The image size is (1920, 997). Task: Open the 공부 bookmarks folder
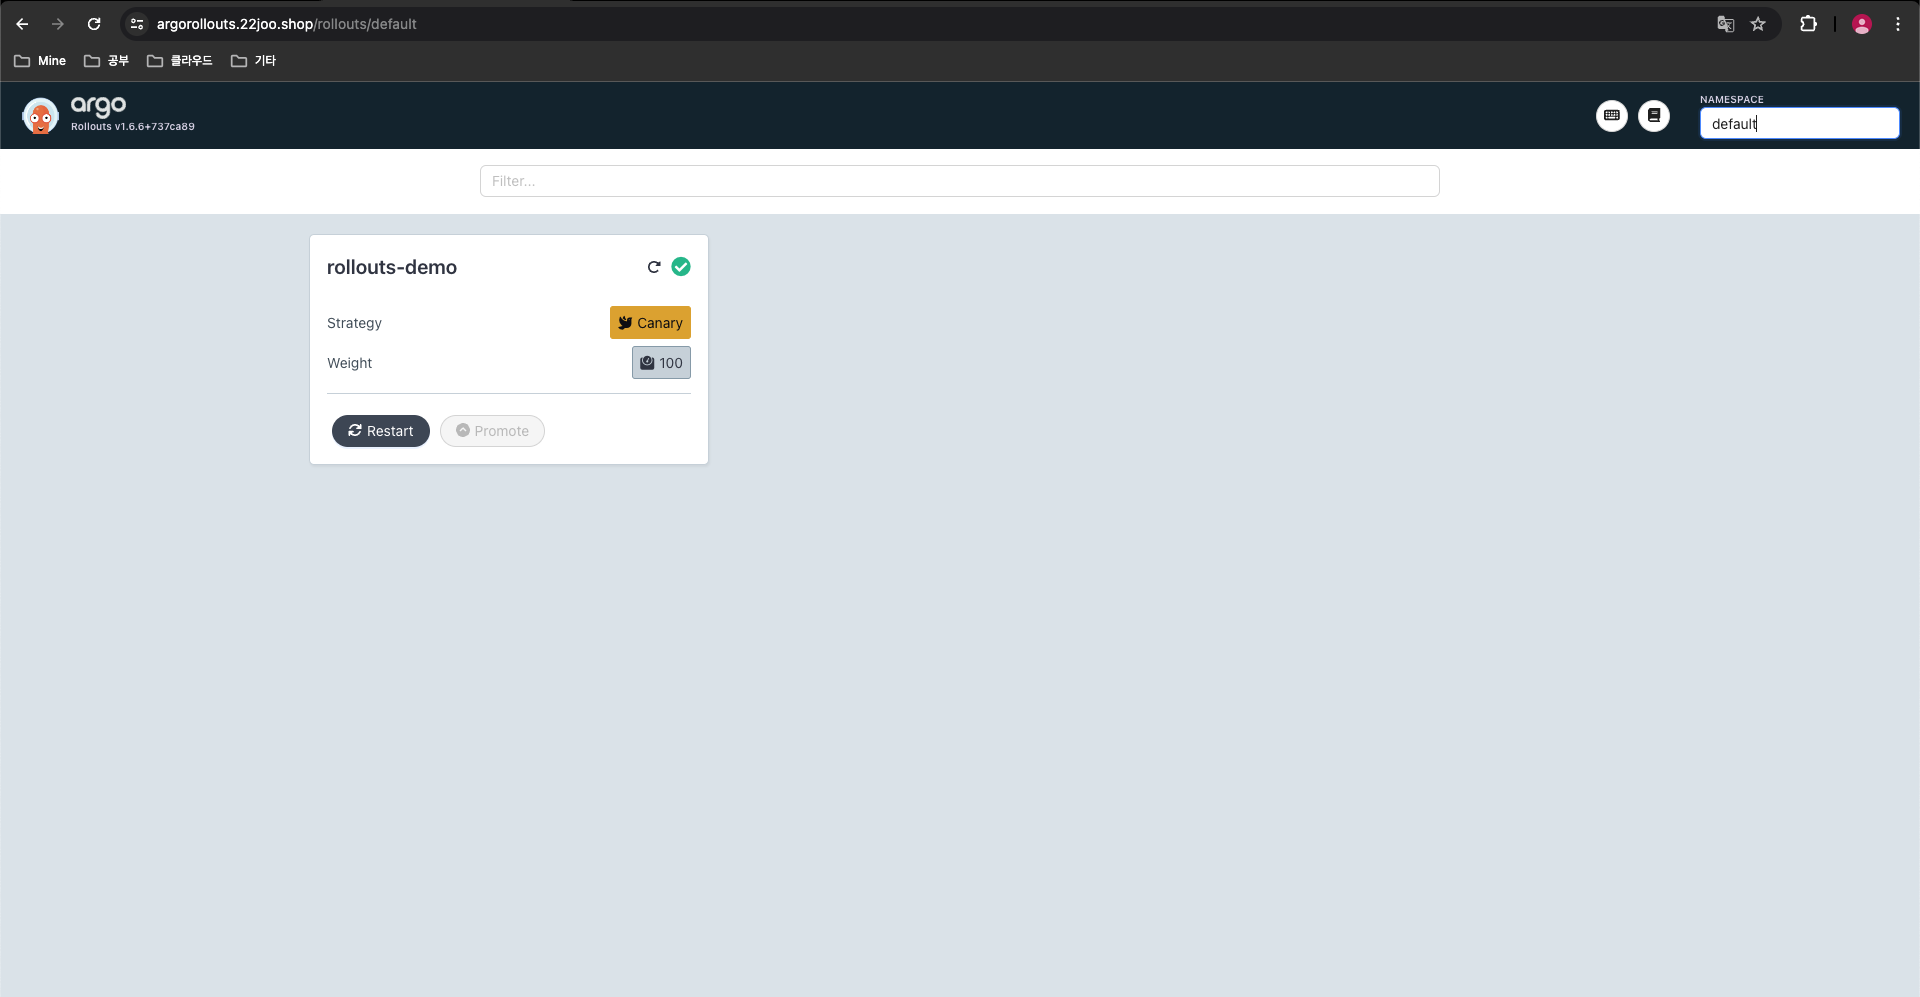pyautogui.click(x=106, y=61)
